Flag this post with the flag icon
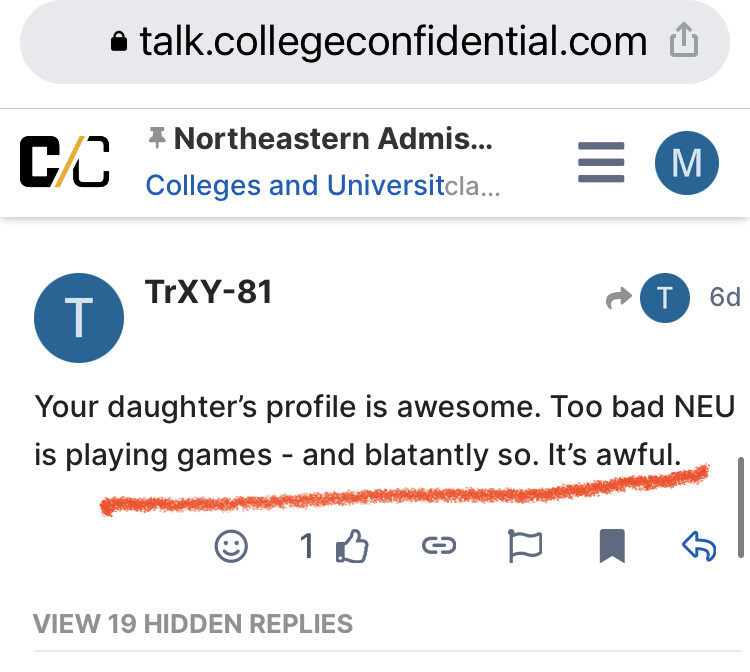Screen dimensions: 750x672 [x=525, y=546]
